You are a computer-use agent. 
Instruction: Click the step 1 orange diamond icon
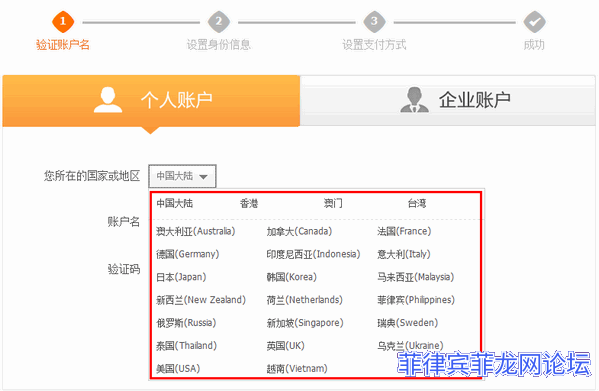coord(63,21)
